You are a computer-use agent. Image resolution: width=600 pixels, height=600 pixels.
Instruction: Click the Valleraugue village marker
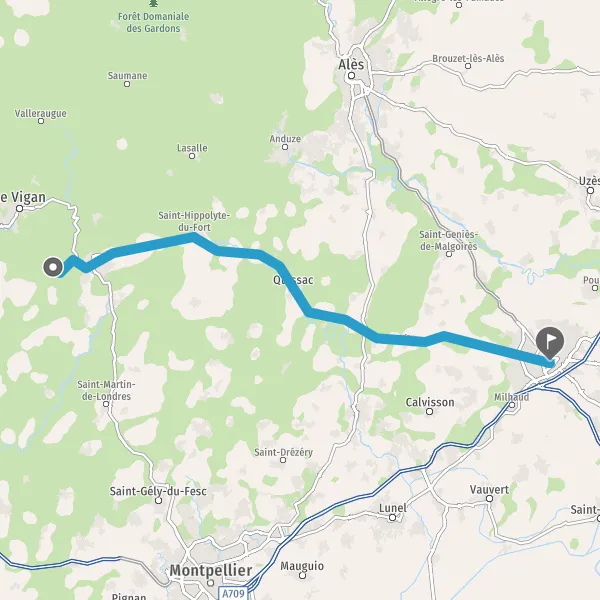[x=41, y=121]
